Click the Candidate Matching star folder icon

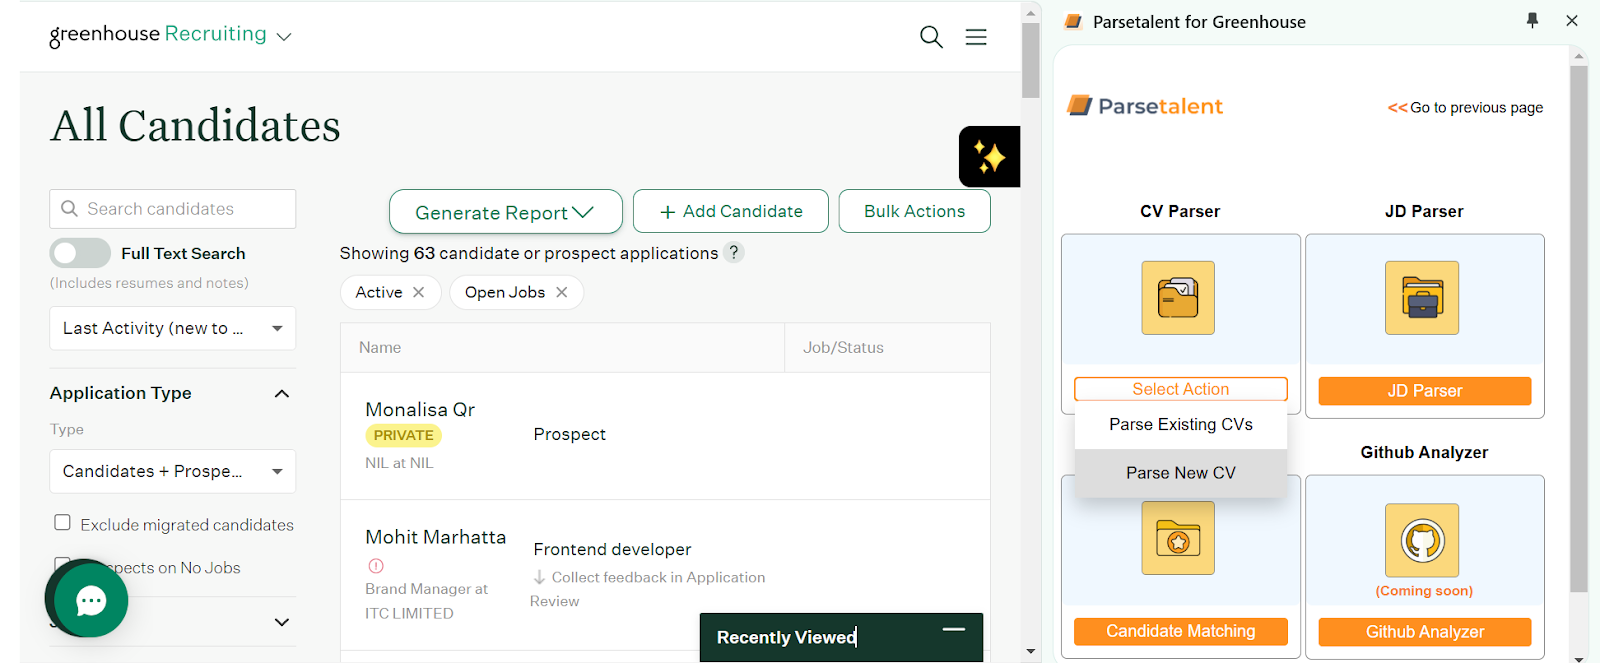pos(1178,538)
